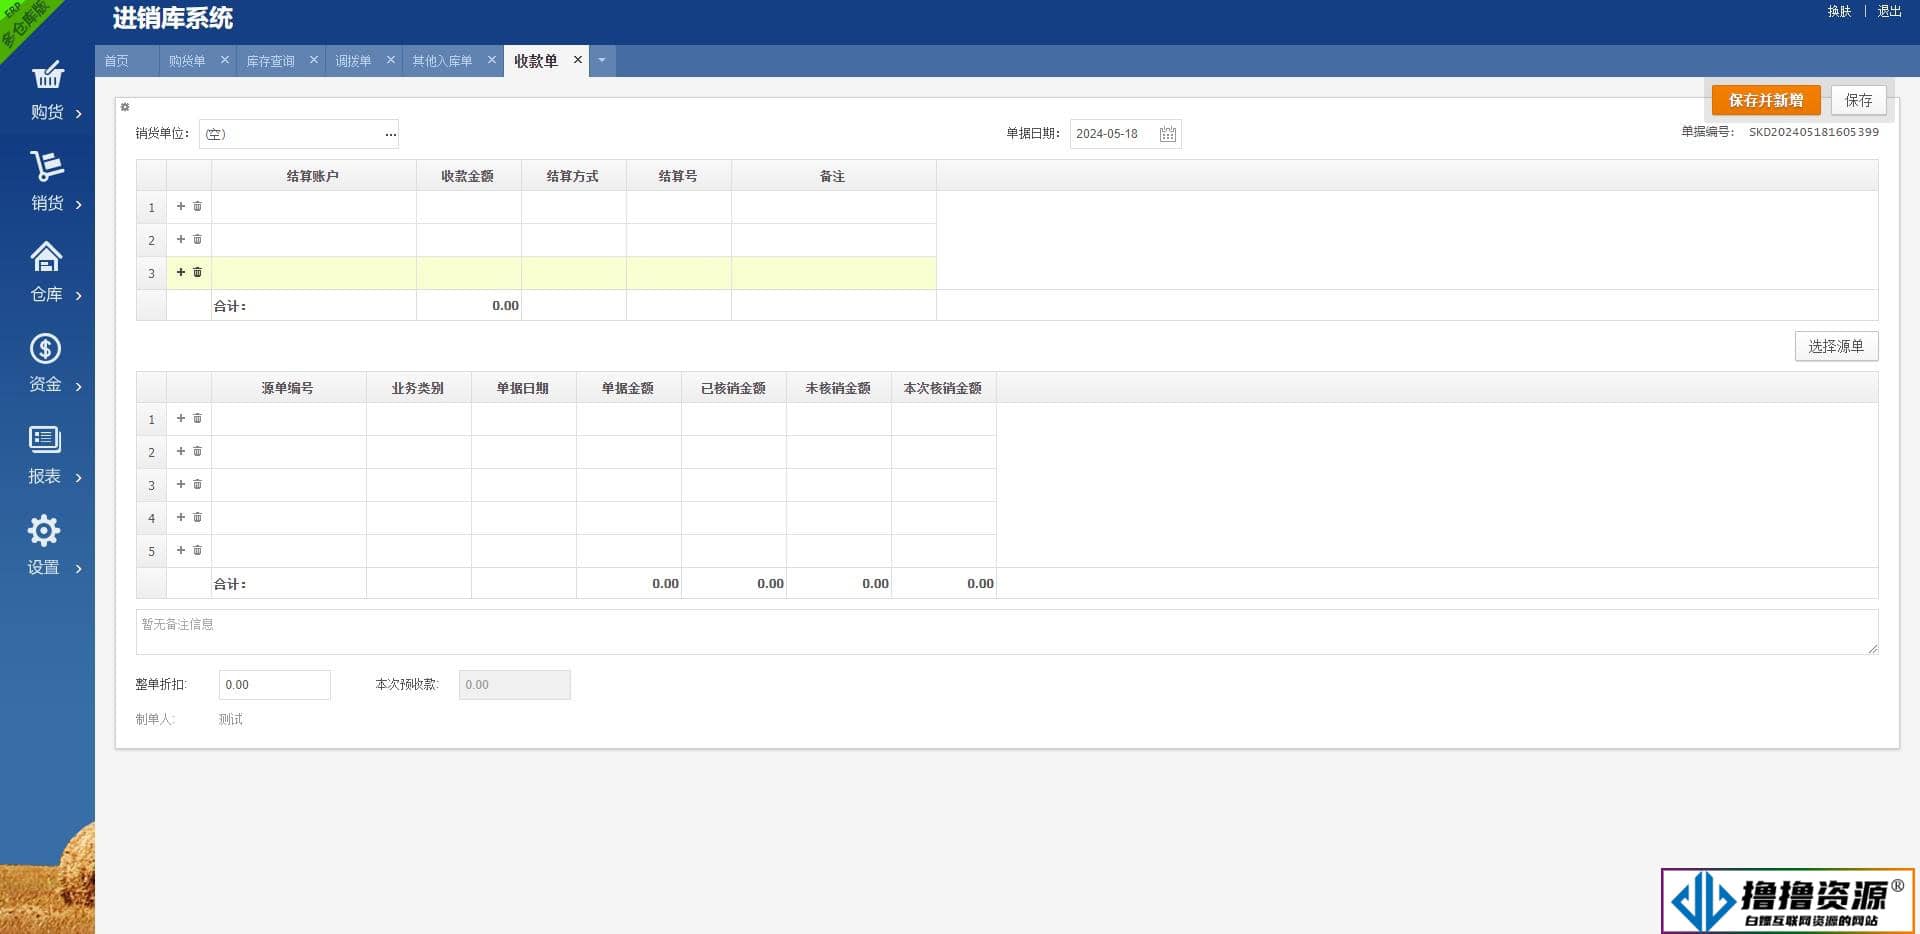Click the 保存并新增 button

click(1766, 100)
